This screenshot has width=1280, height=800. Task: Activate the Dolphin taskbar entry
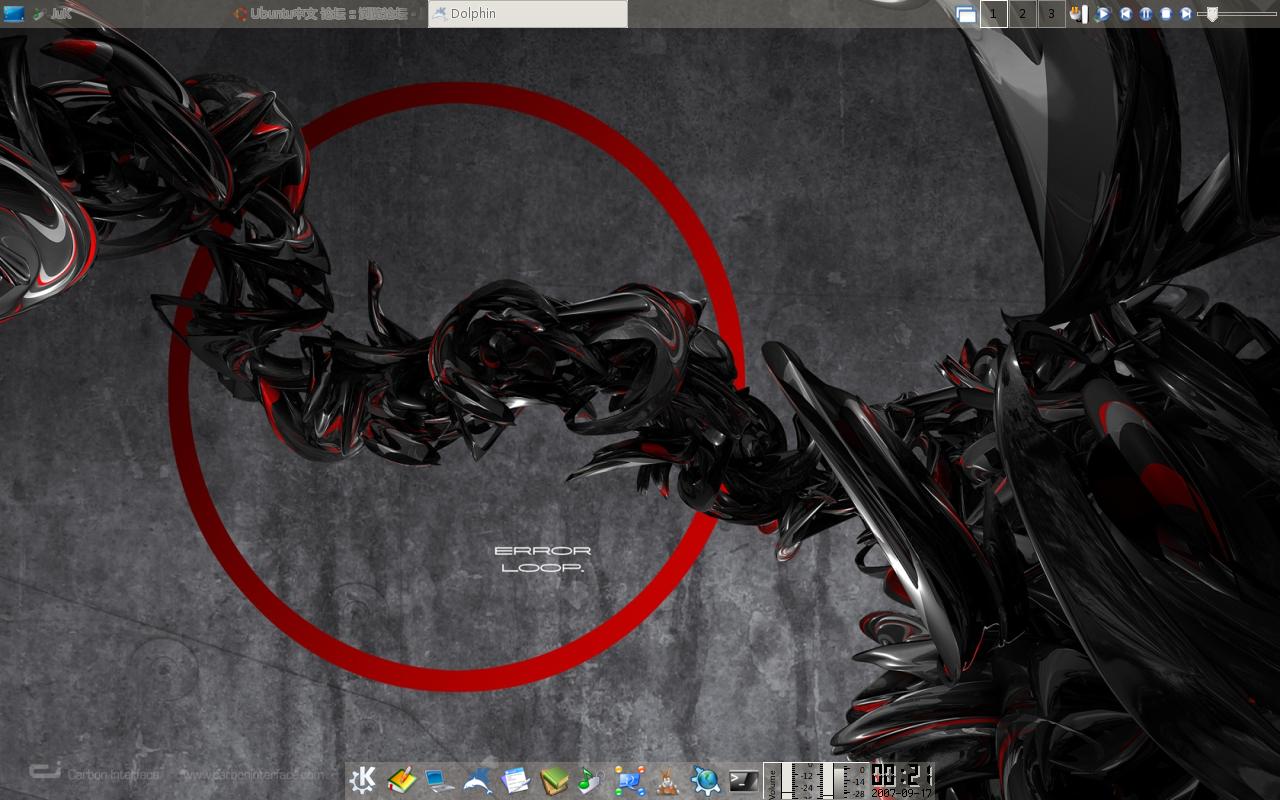coord(528,14)
